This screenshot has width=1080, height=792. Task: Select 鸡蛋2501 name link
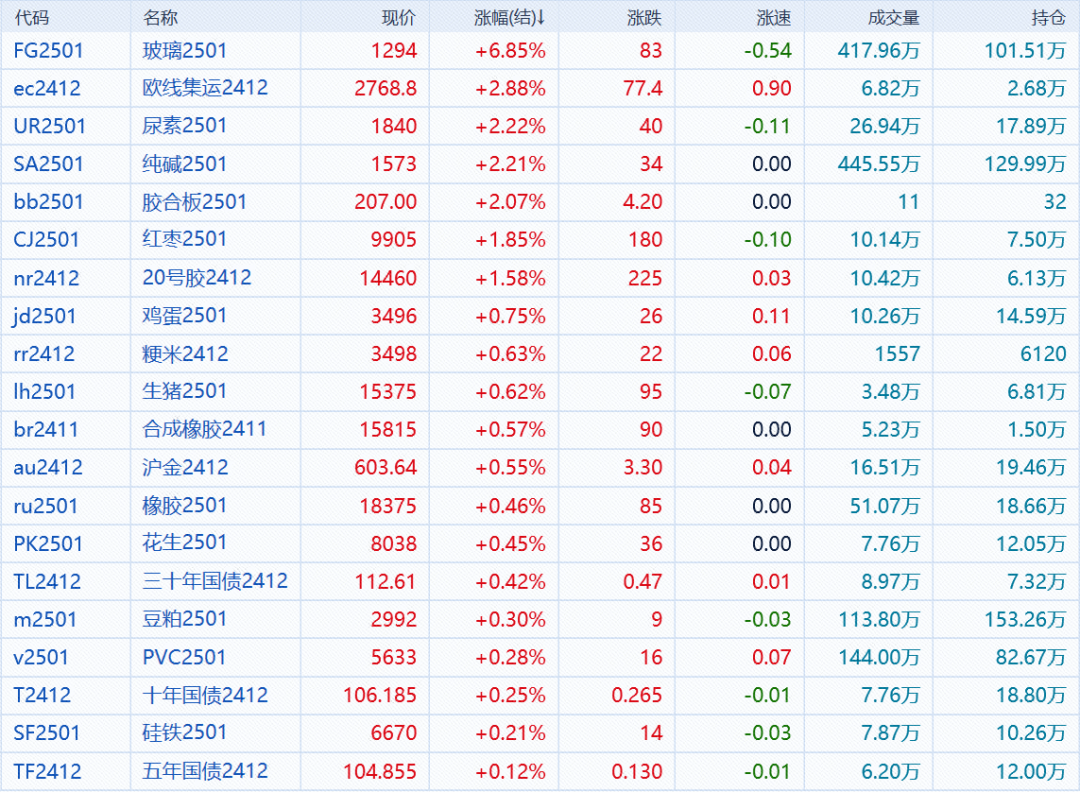(x=185, y=316)
